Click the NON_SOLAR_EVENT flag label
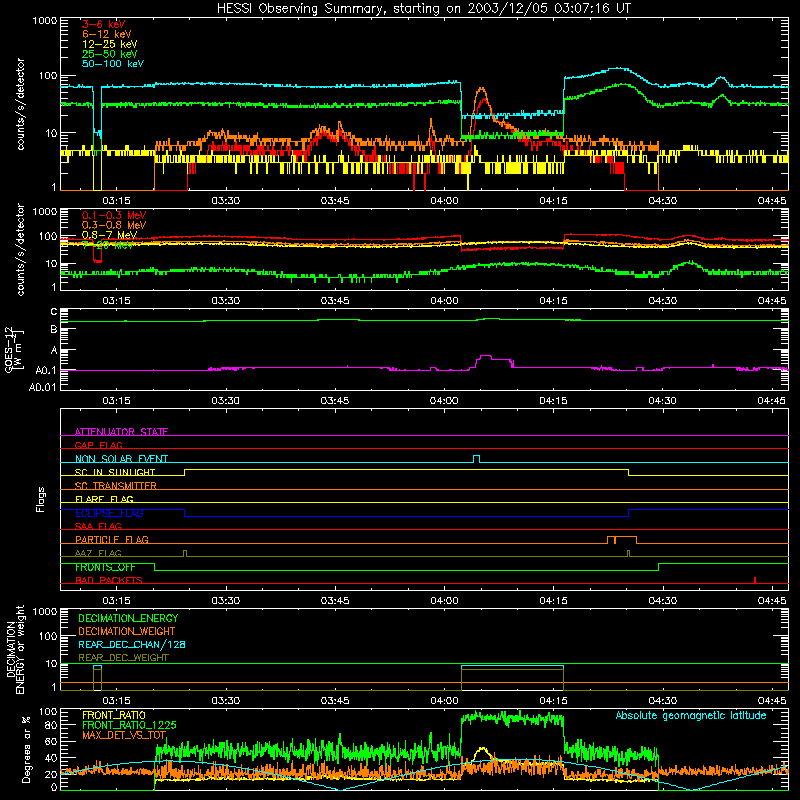This screenshot has width=800, height=800. pos(121,459)
